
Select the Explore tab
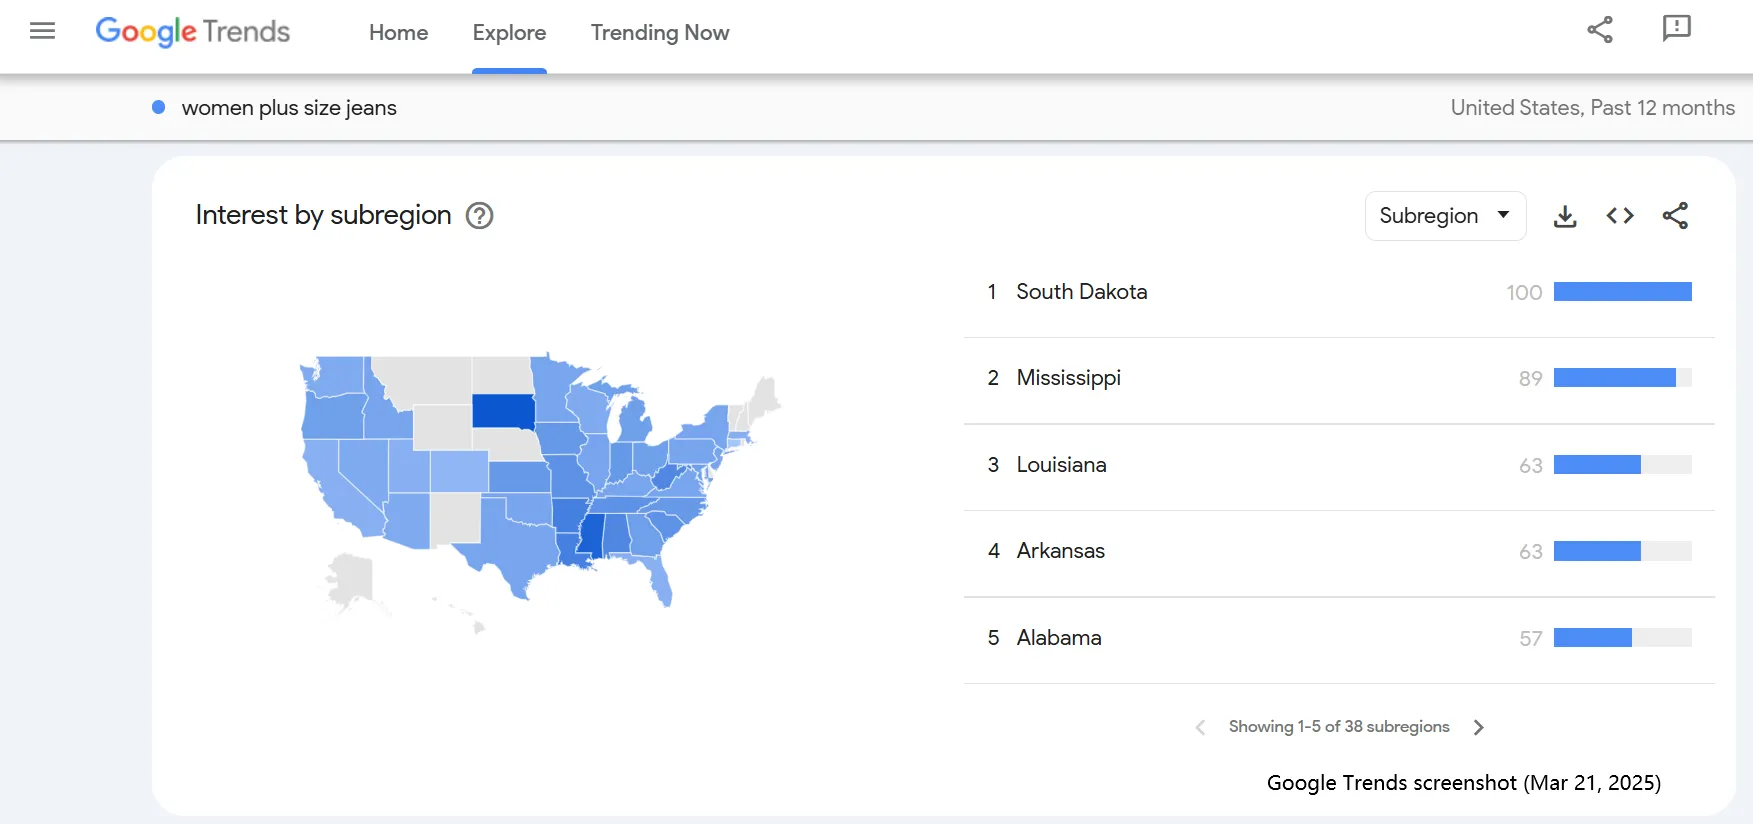pyautogui.click(x=509, y=33)
